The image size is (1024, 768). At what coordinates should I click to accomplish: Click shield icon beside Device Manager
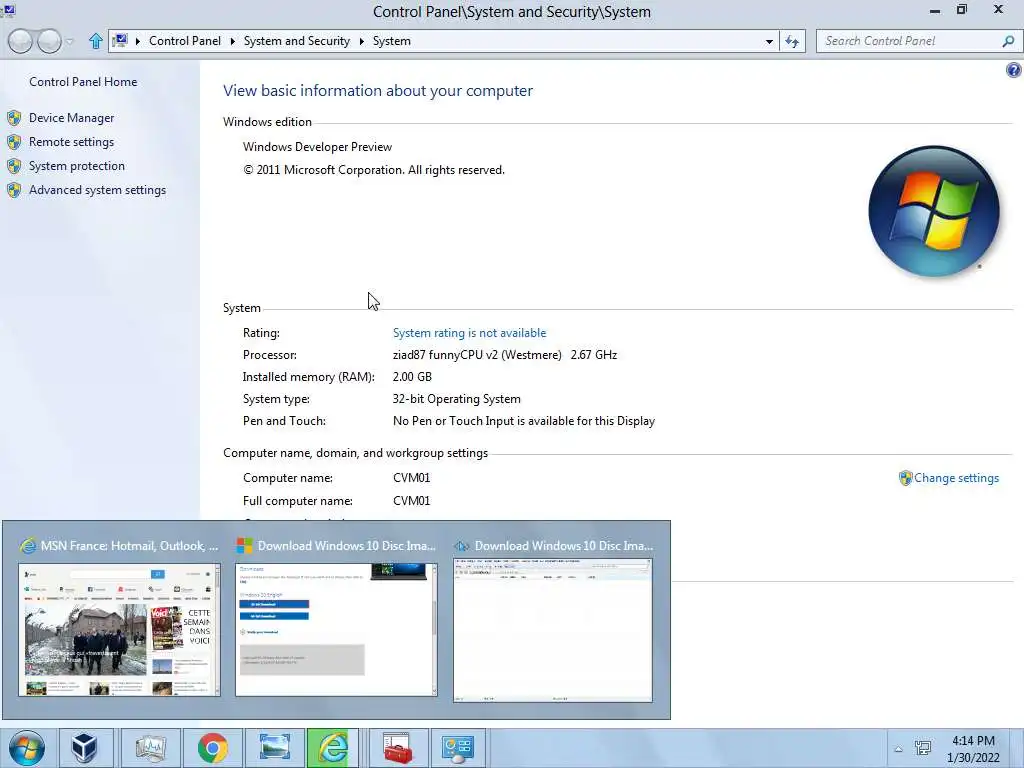(14, 118)
